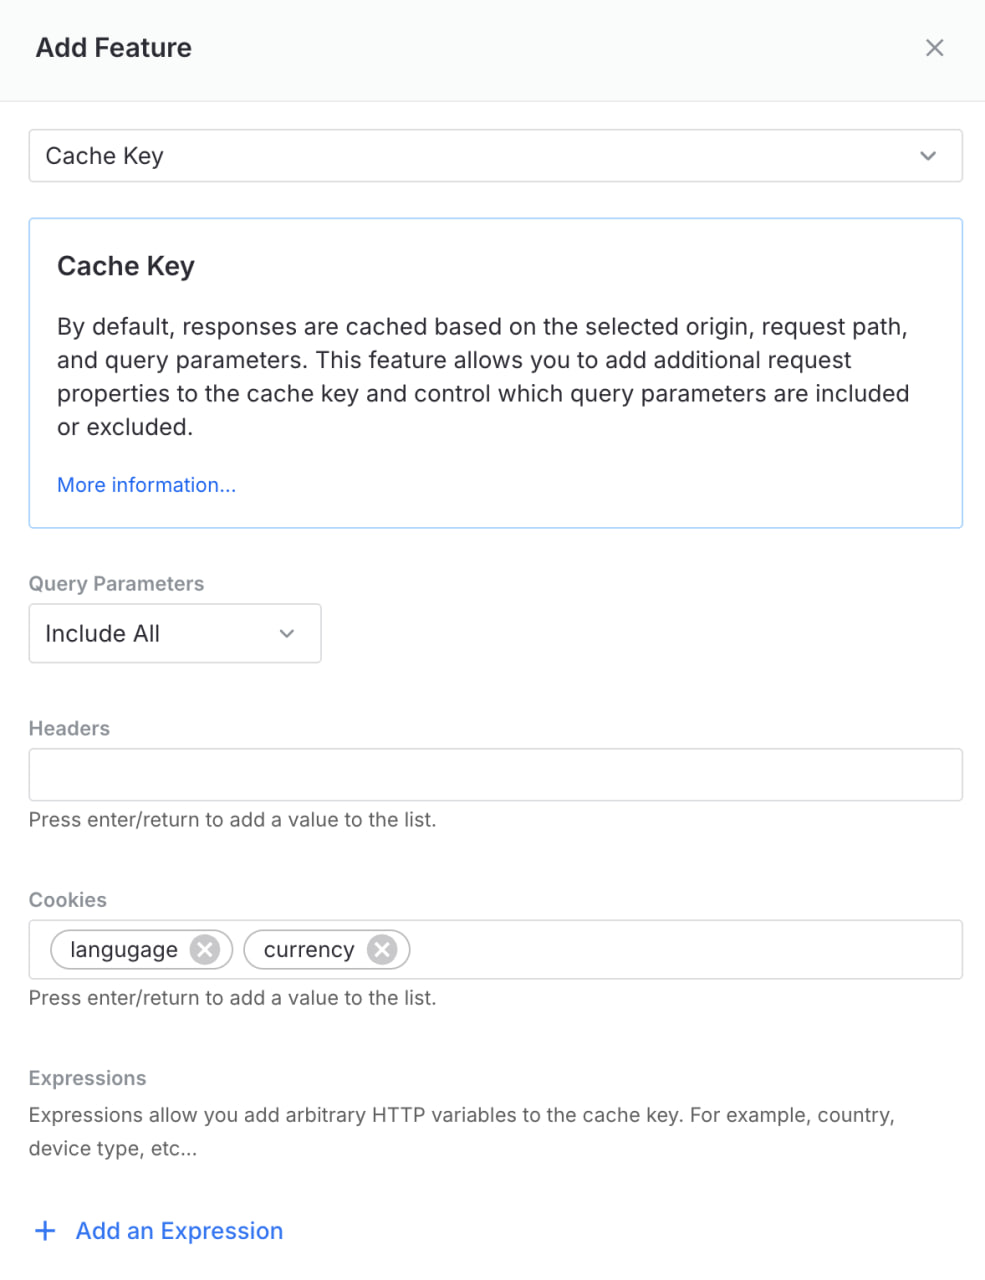Open the Cache Key feature dropdown
Viewport: 985px width, 1280px height.
tap(495, 156)
